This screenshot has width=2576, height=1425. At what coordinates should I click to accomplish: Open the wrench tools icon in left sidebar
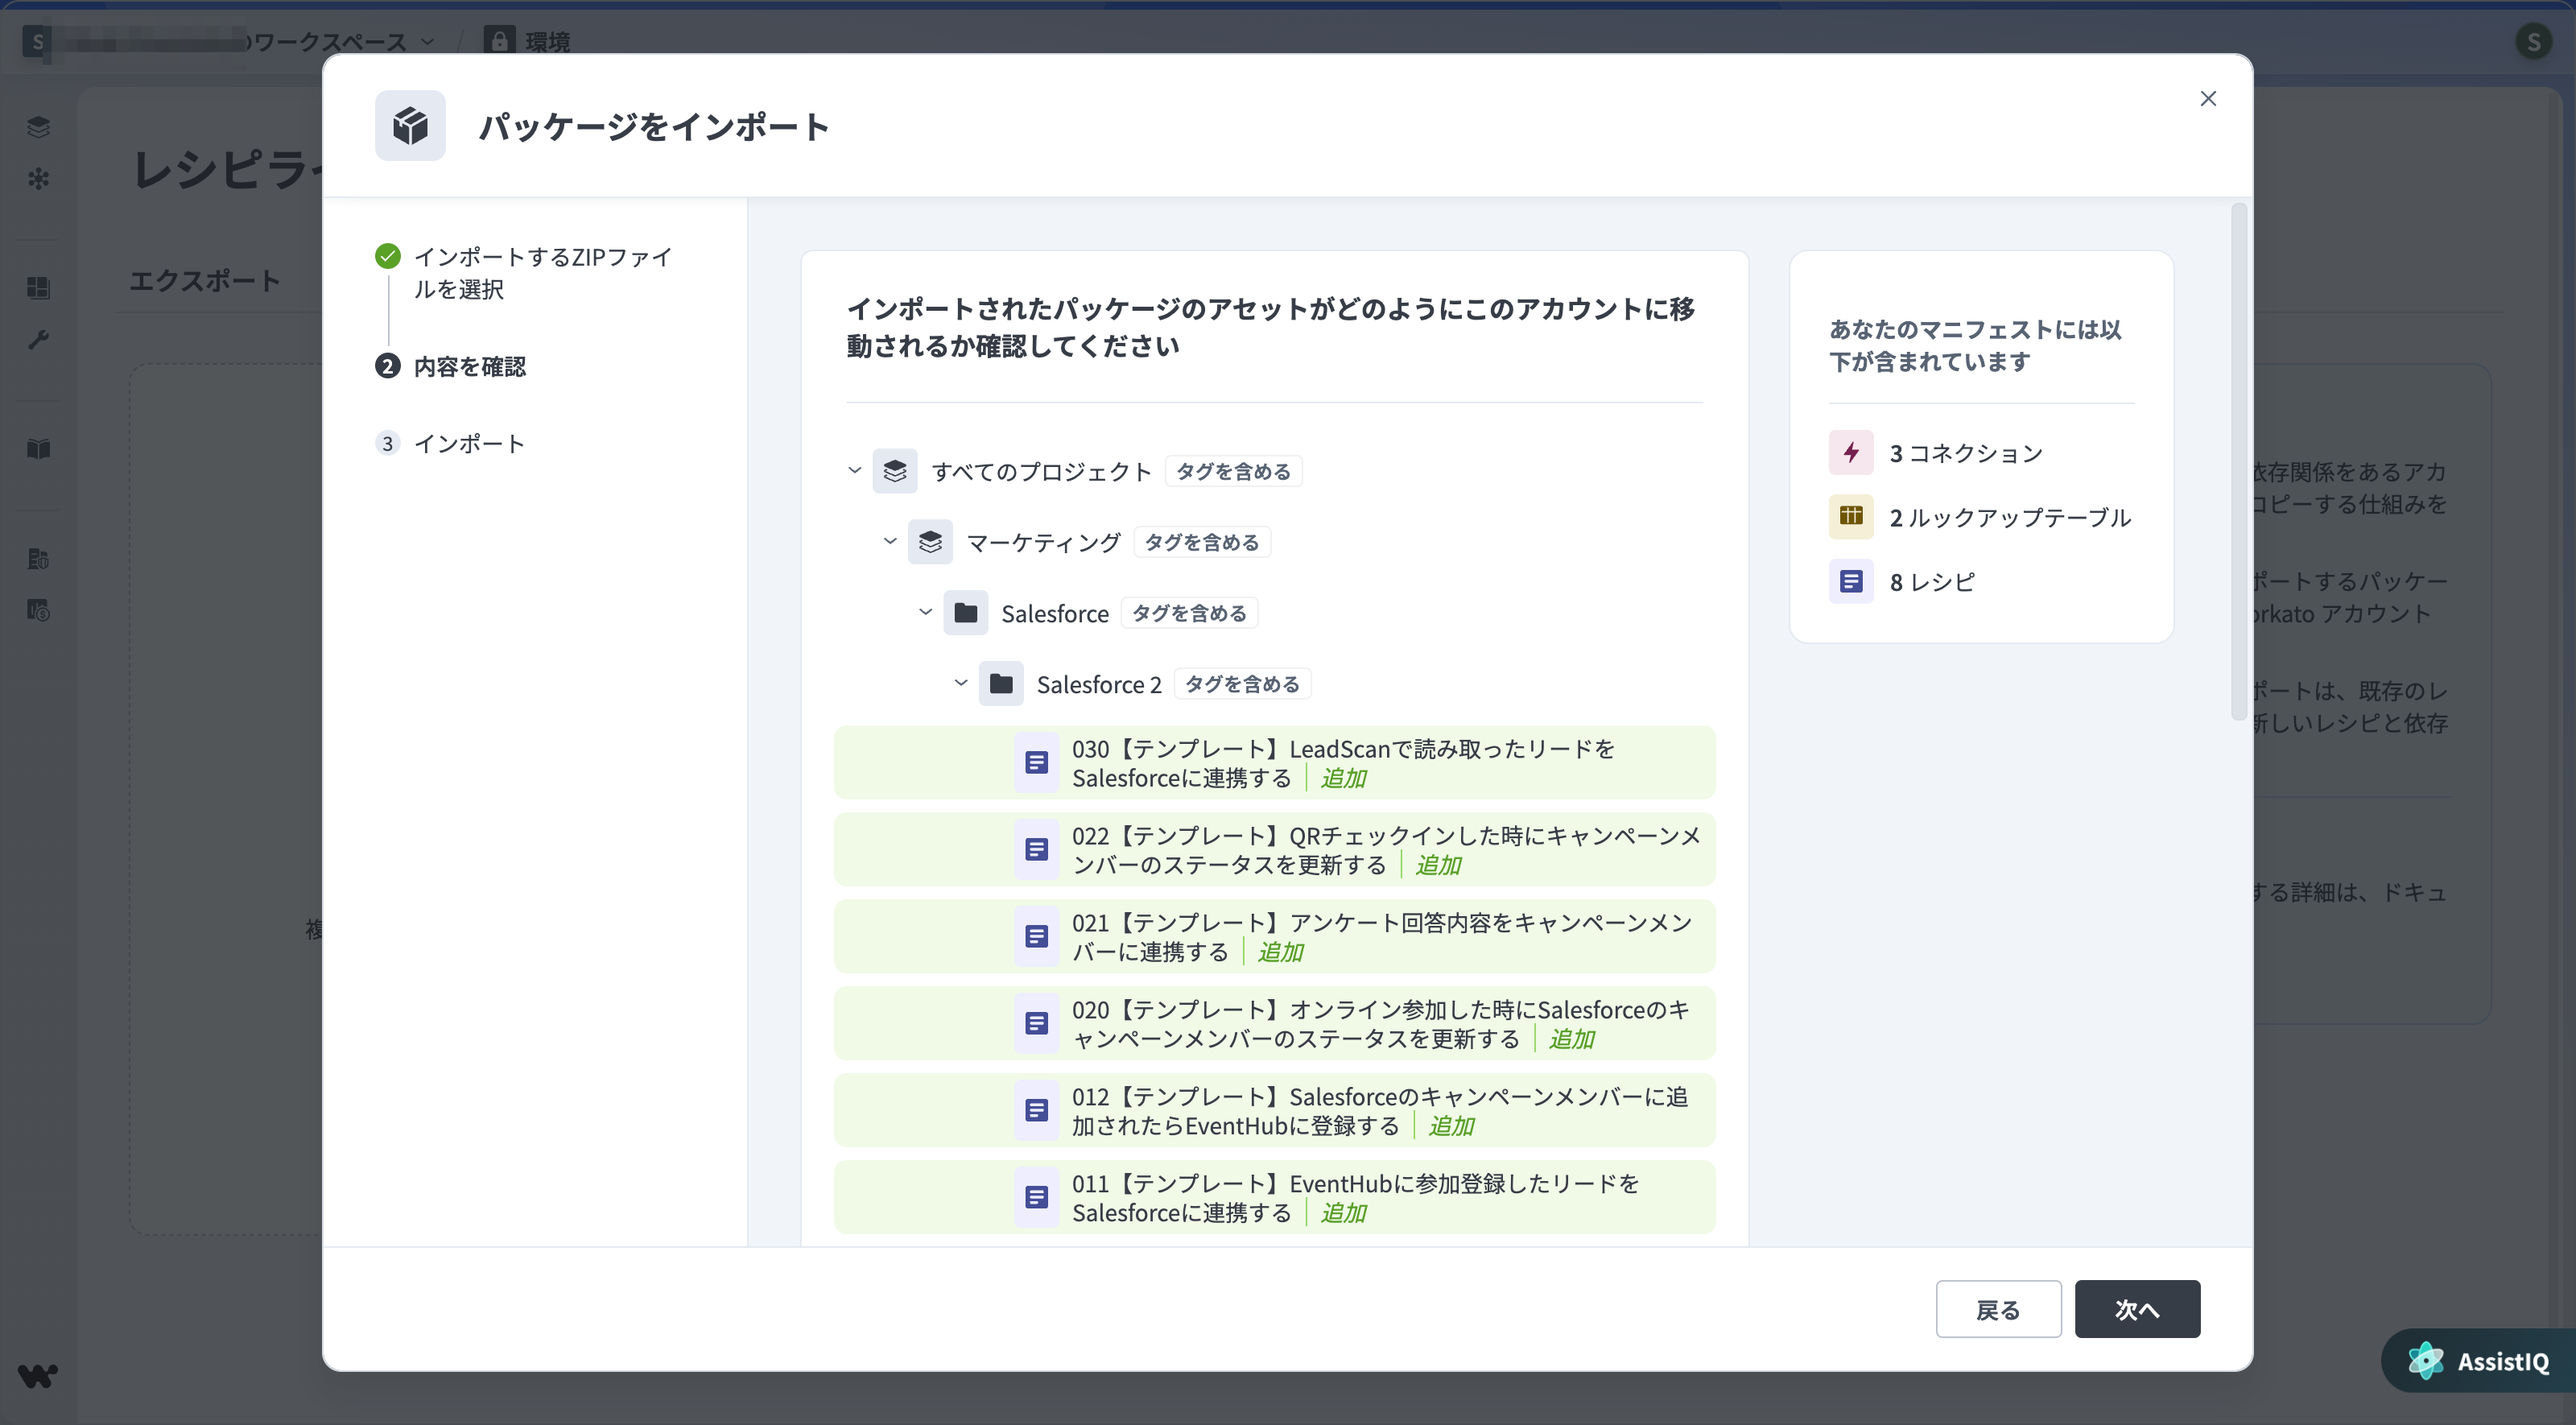click(x=38, y=340)
